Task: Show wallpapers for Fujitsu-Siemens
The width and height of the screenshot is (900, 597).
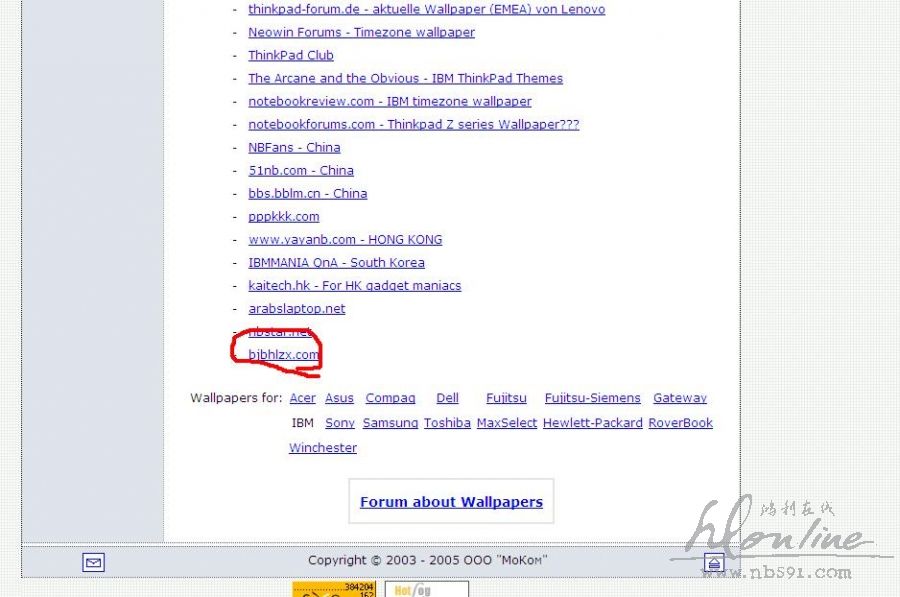Action: [592, 398]
